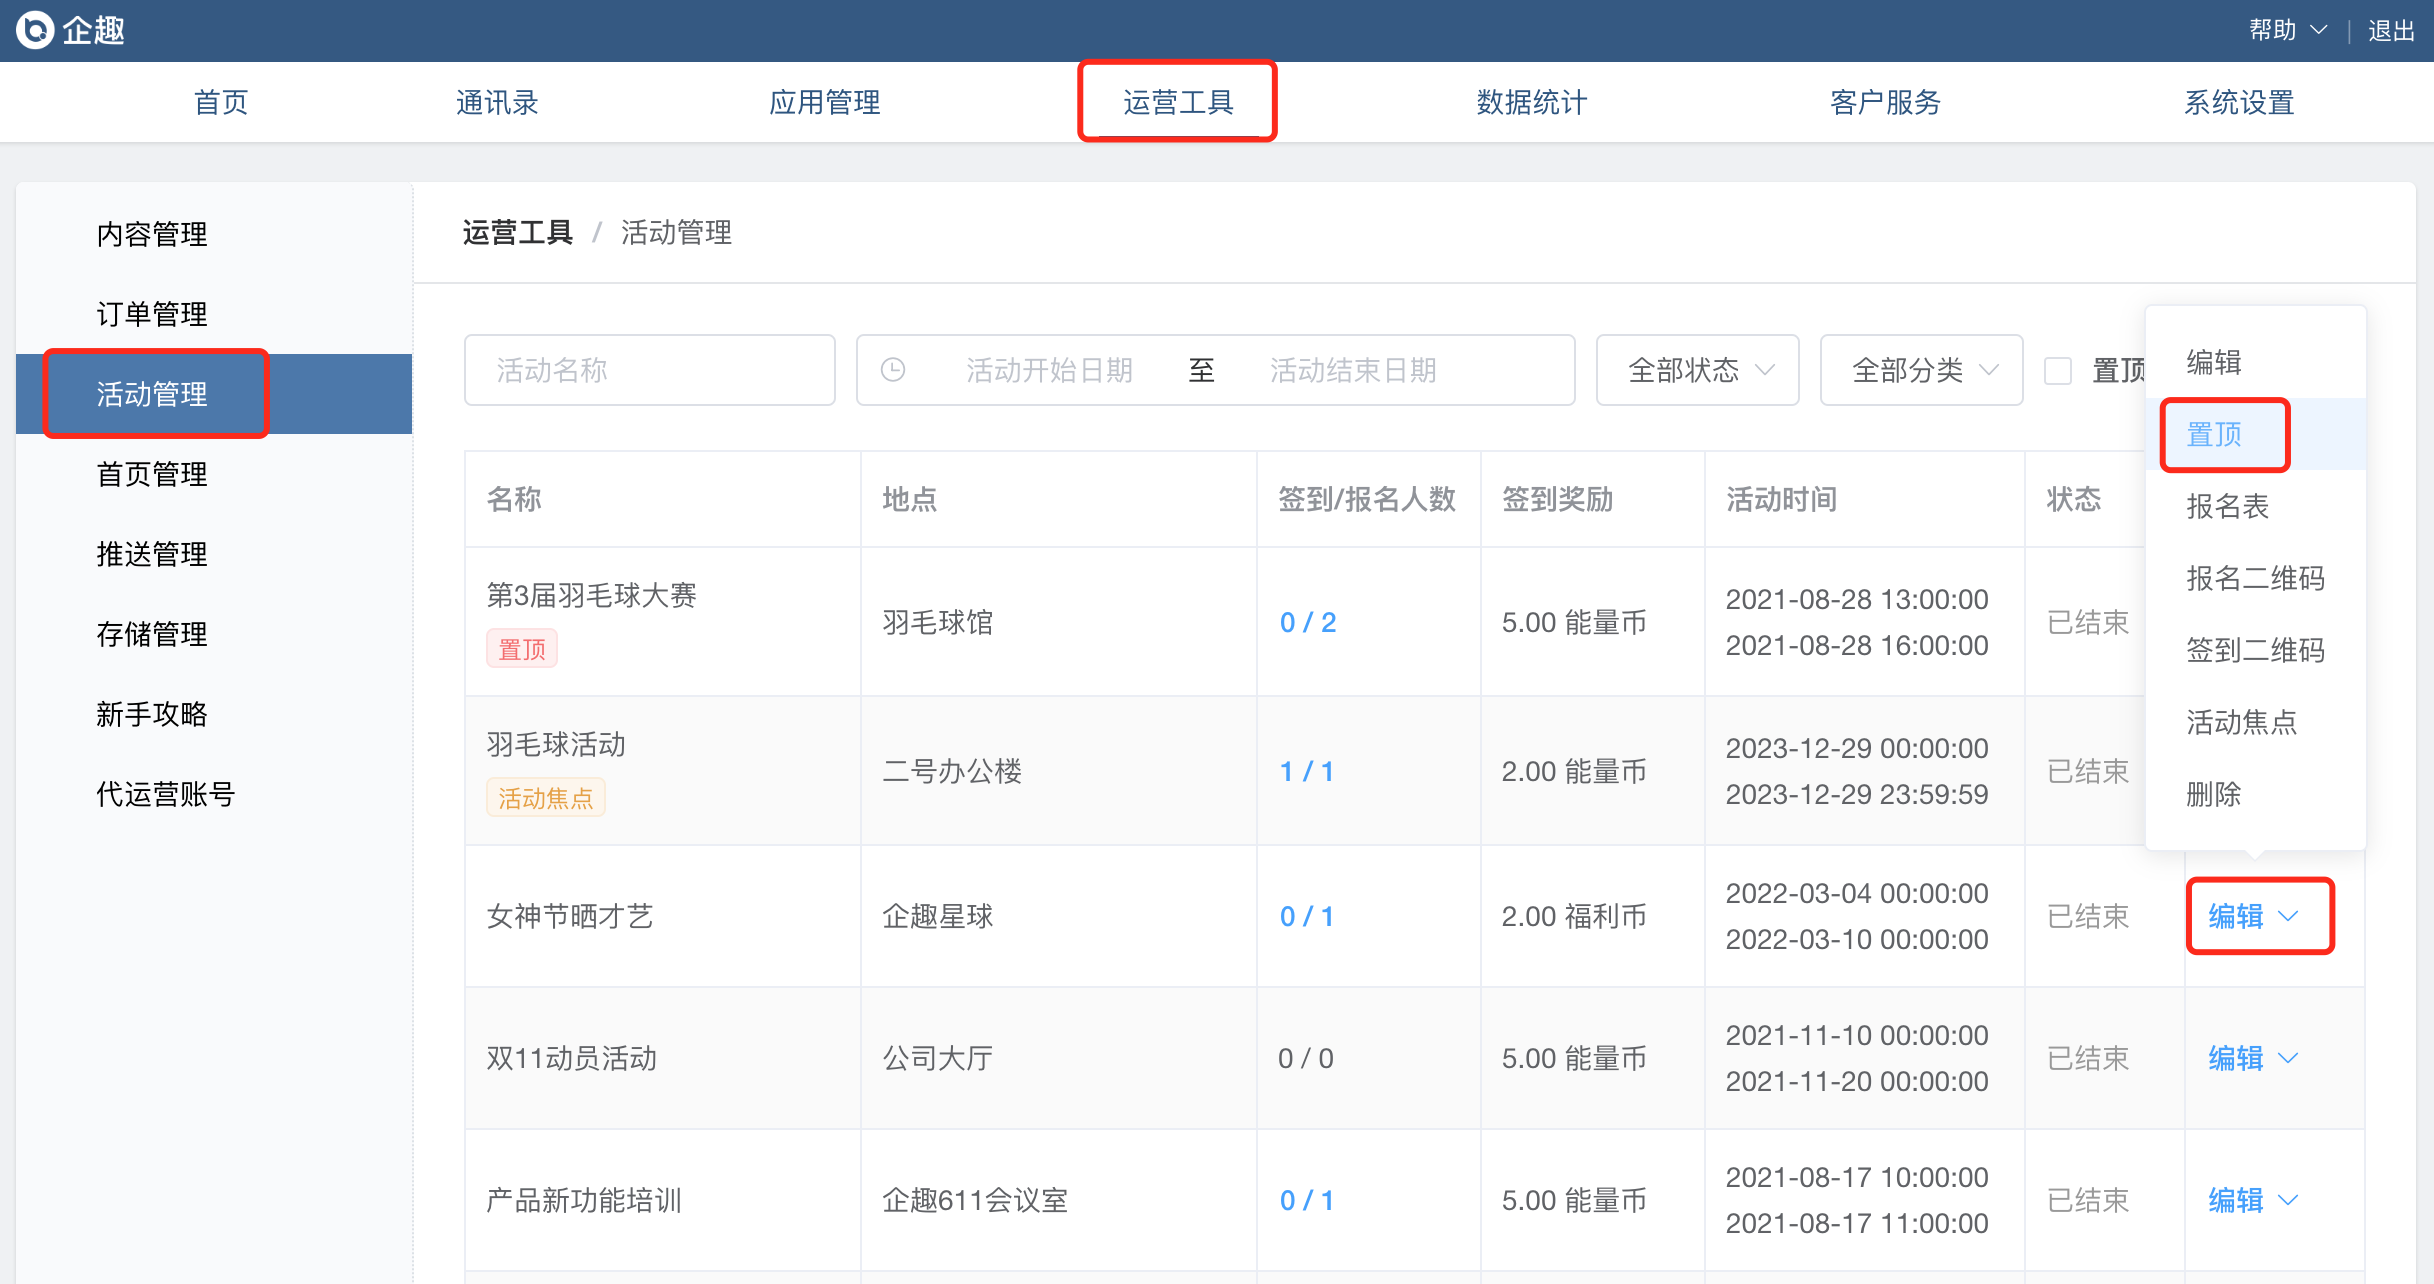Viewport: 2434px width, 1284px height.
Task: Click chevron beside 编辑 in 产品新功能培训 row
Action: 2288,1200
